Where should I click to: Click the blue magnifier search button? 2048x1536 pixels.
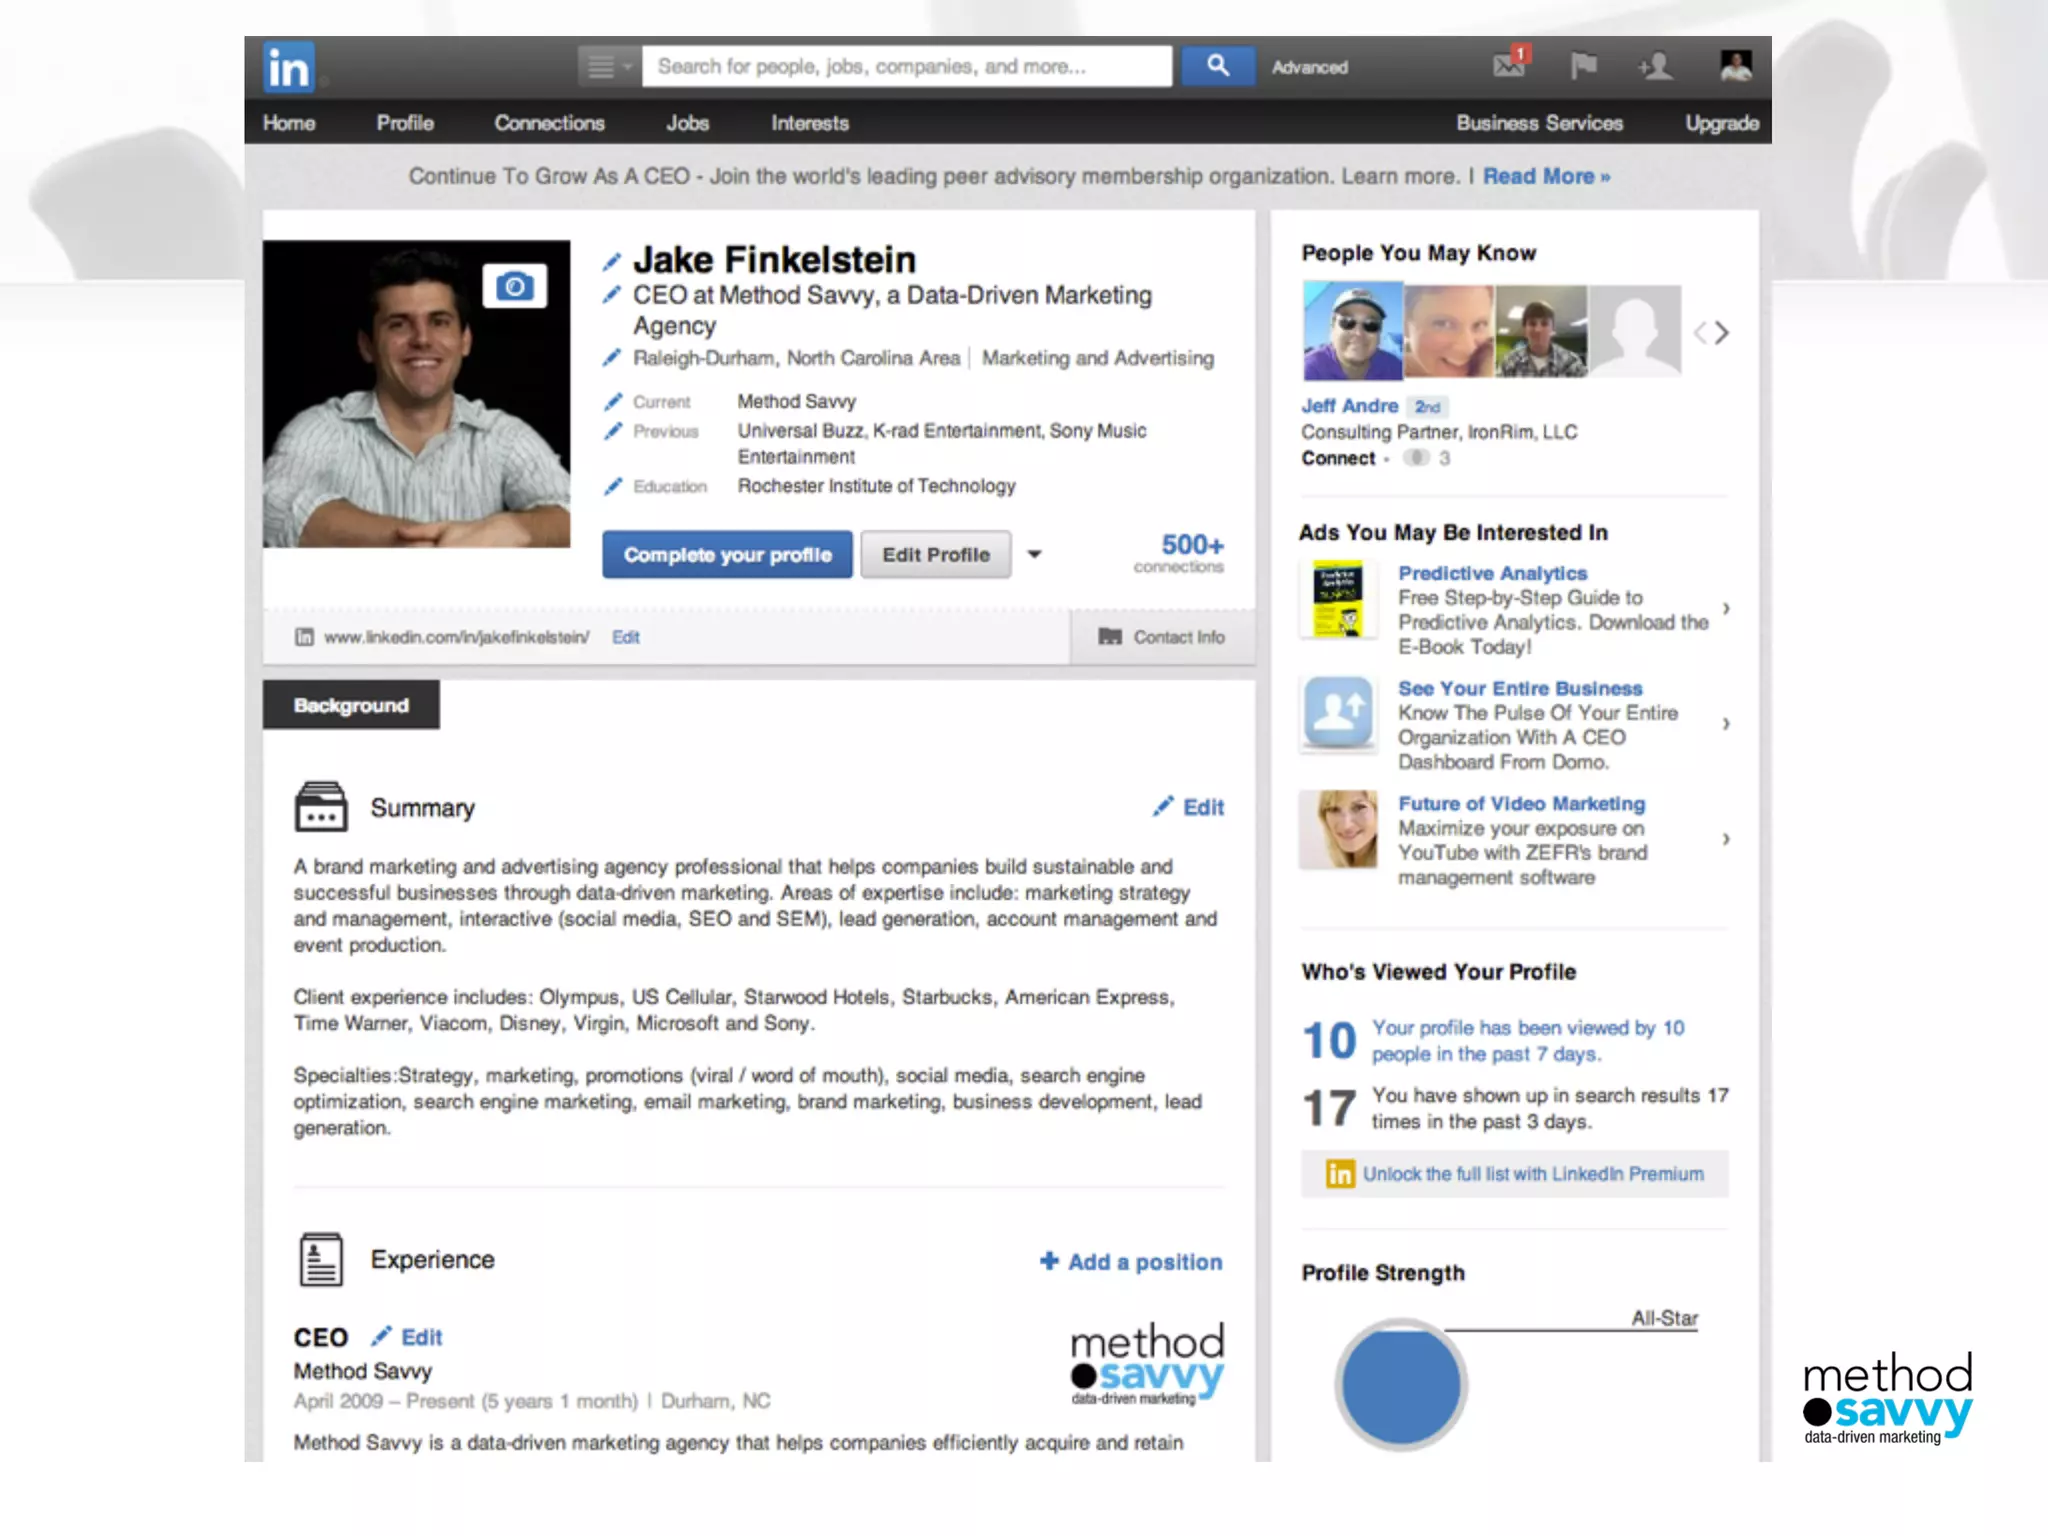(1217, 67)
